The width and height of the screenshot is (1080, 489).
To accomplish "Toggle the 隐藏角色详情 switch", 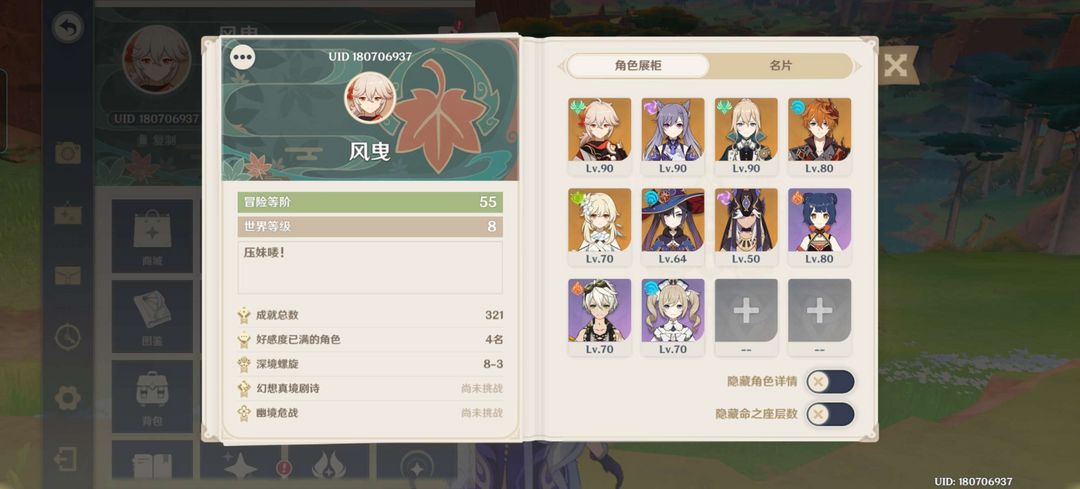I will [830, 382].
